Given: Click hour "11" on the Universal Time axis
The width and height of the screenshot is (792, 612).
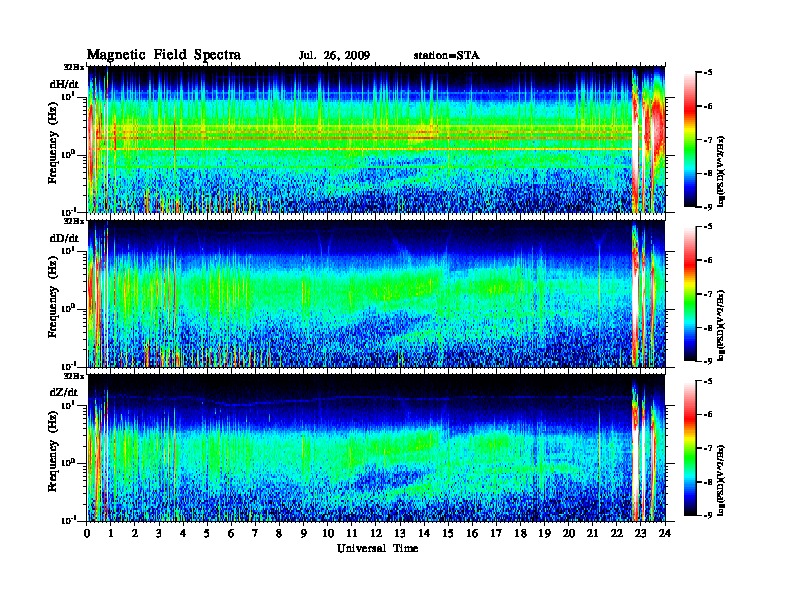Looking at the screenshot, I should tap(352, 533).
